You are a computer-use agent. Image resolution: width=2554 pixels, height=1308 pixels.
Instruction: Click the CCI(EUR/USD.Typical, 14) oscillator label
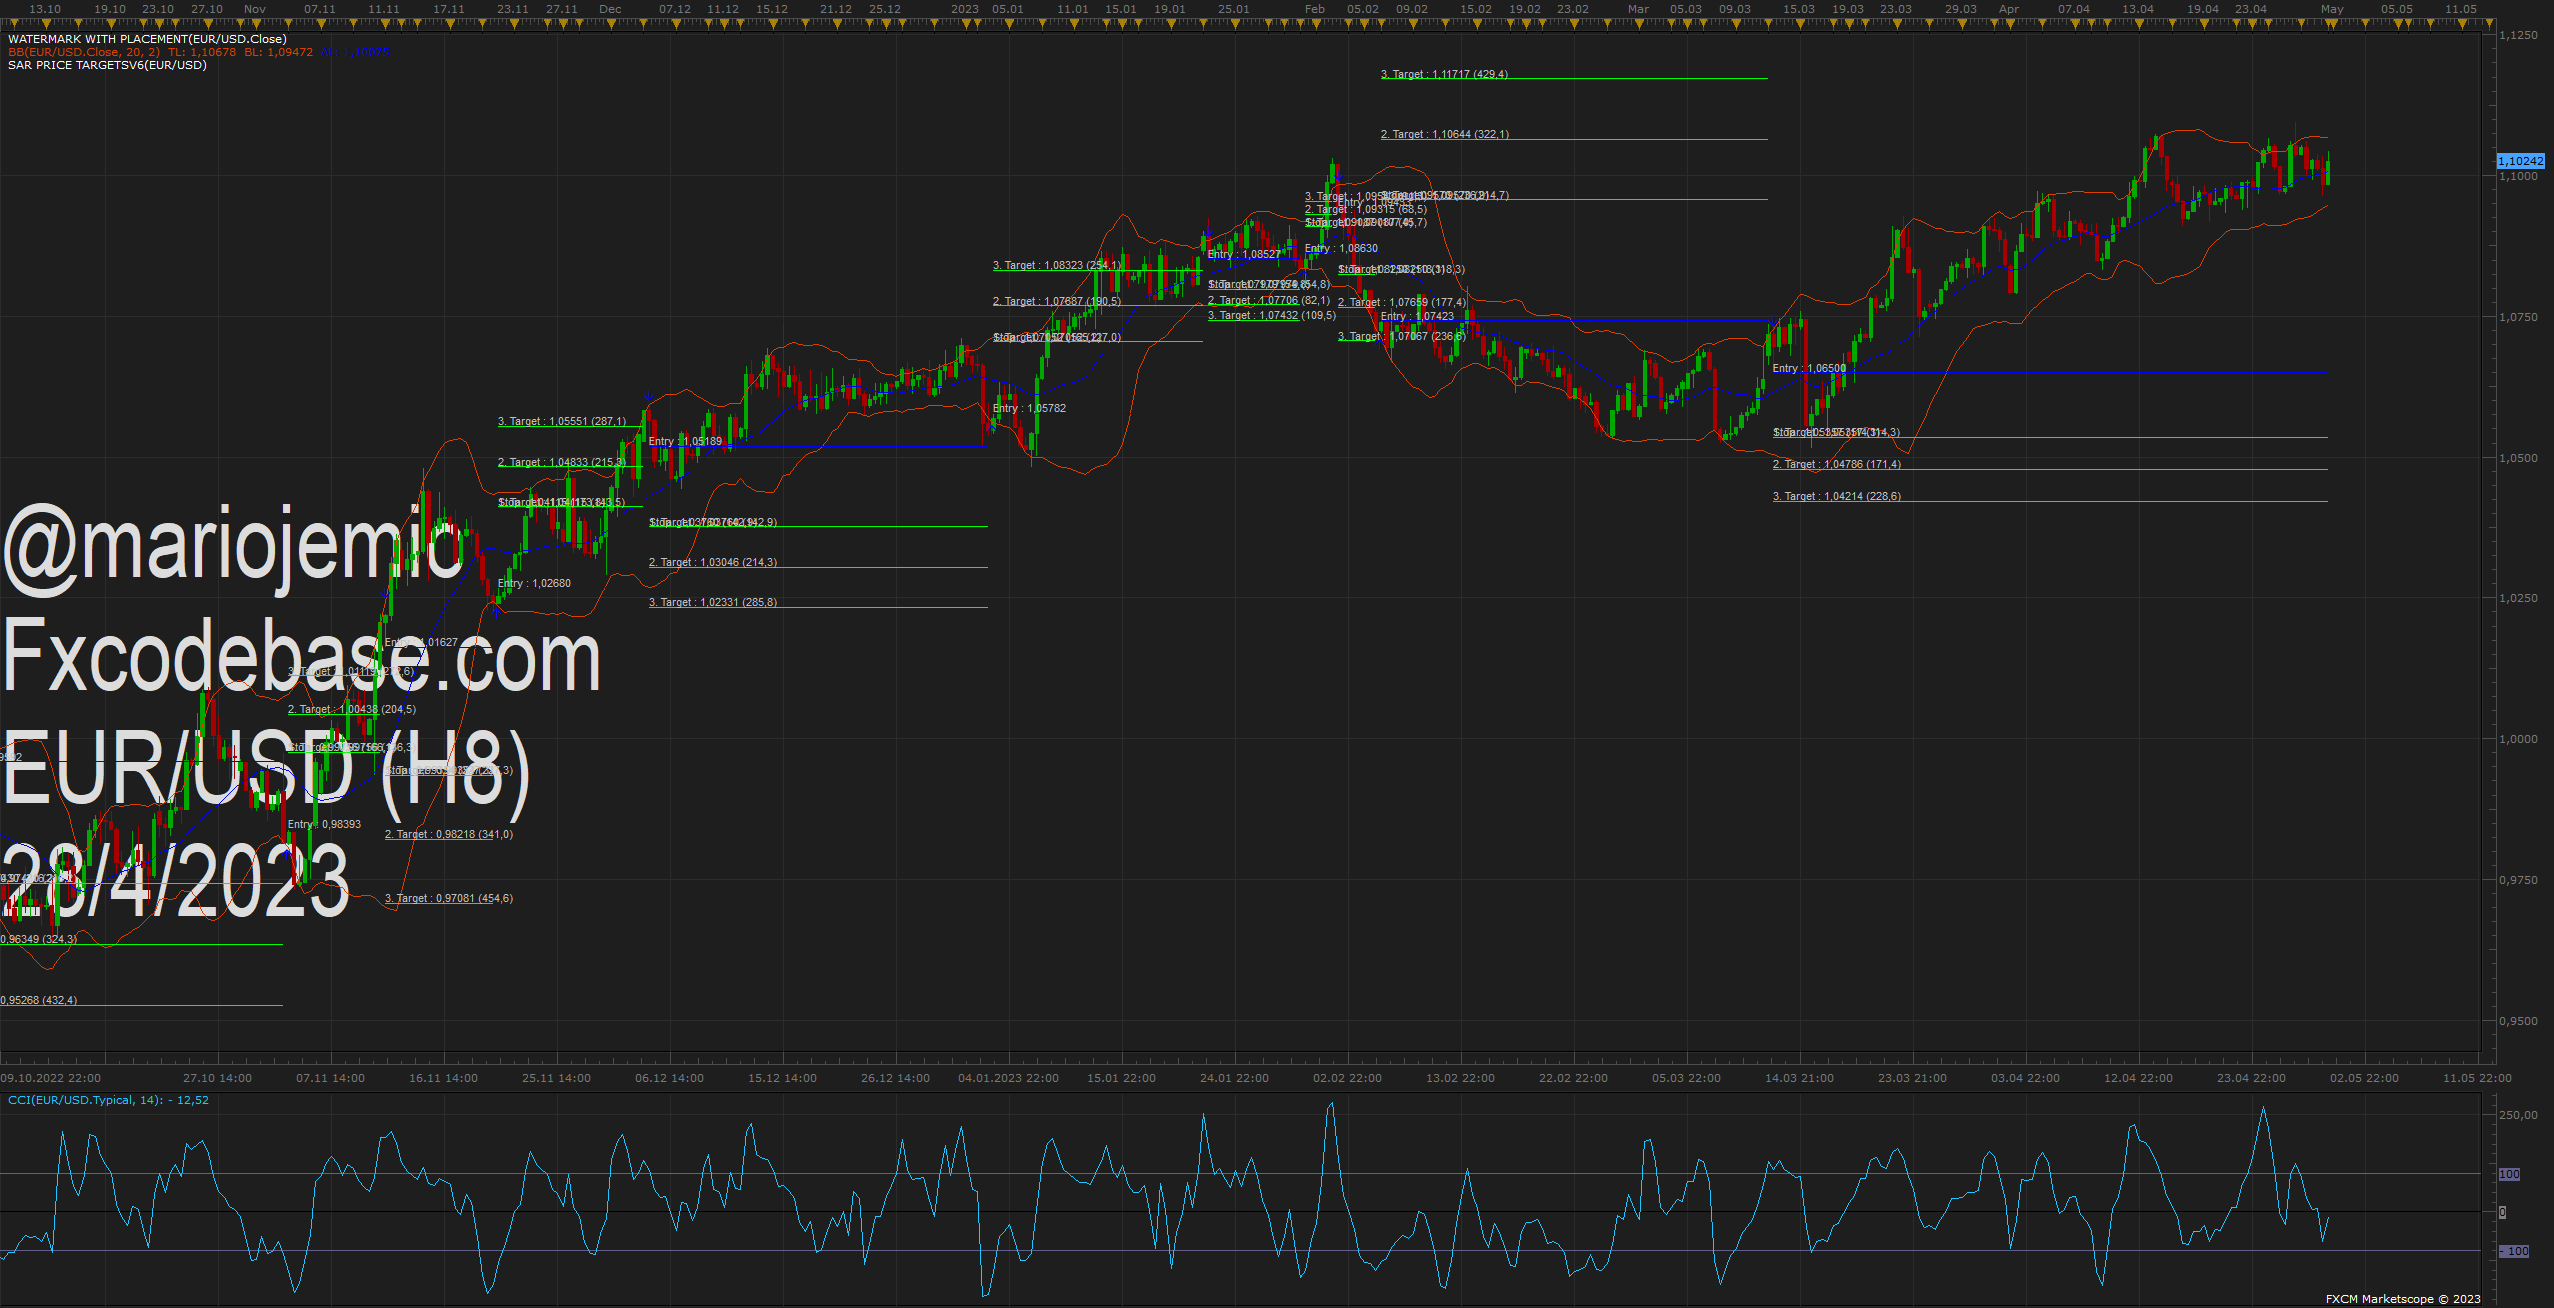pyautogui.click(x=108, y=1100)
